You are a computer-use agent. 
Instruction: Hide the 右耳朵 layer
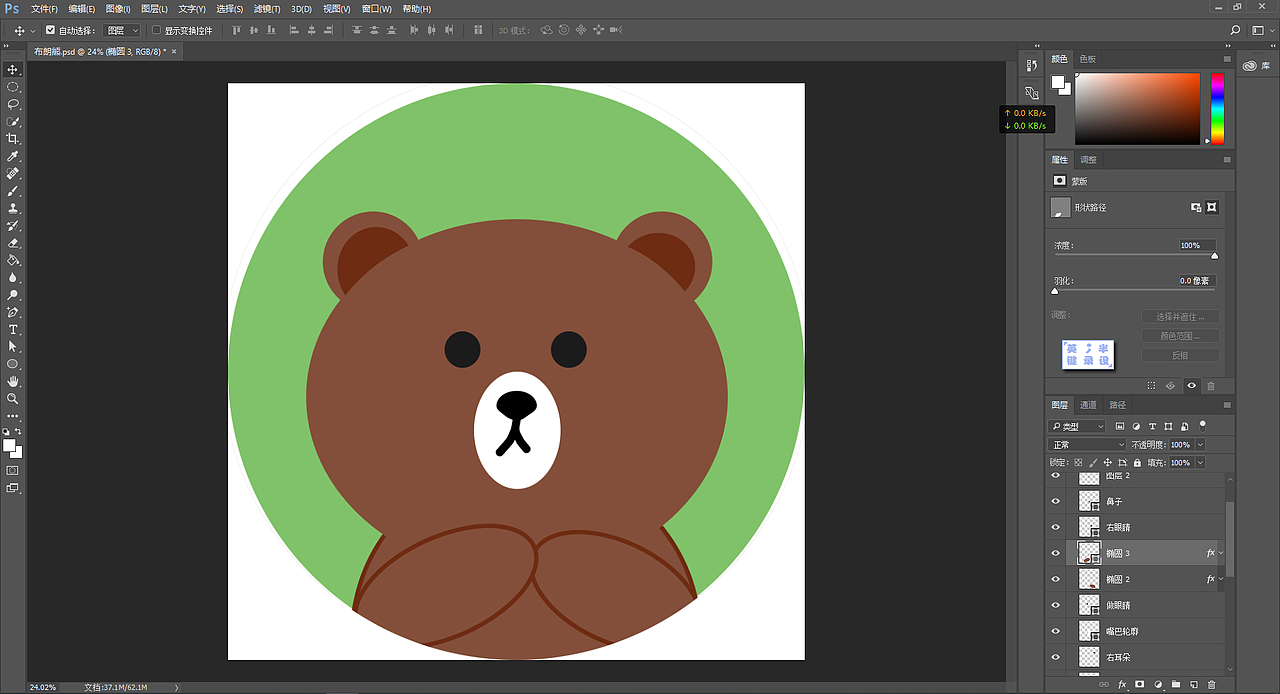(x=1056, y=657)
